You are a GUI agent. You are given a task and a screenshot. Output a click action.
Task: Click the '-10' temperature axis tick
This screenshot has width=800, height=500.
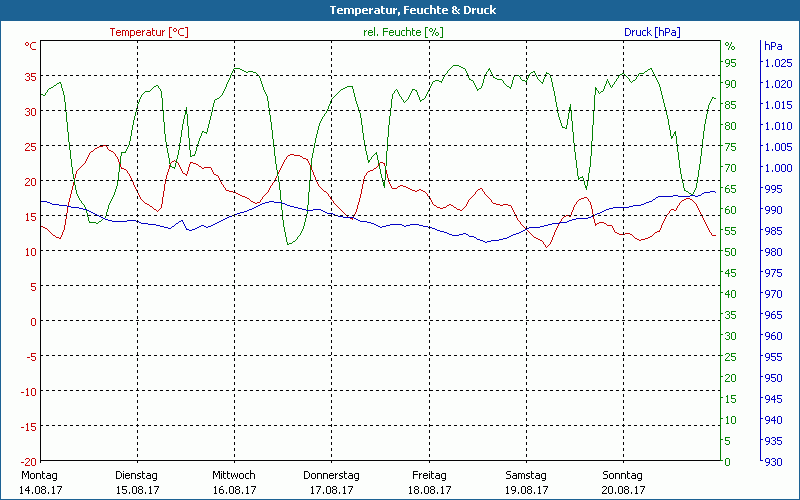click(29, 392)
